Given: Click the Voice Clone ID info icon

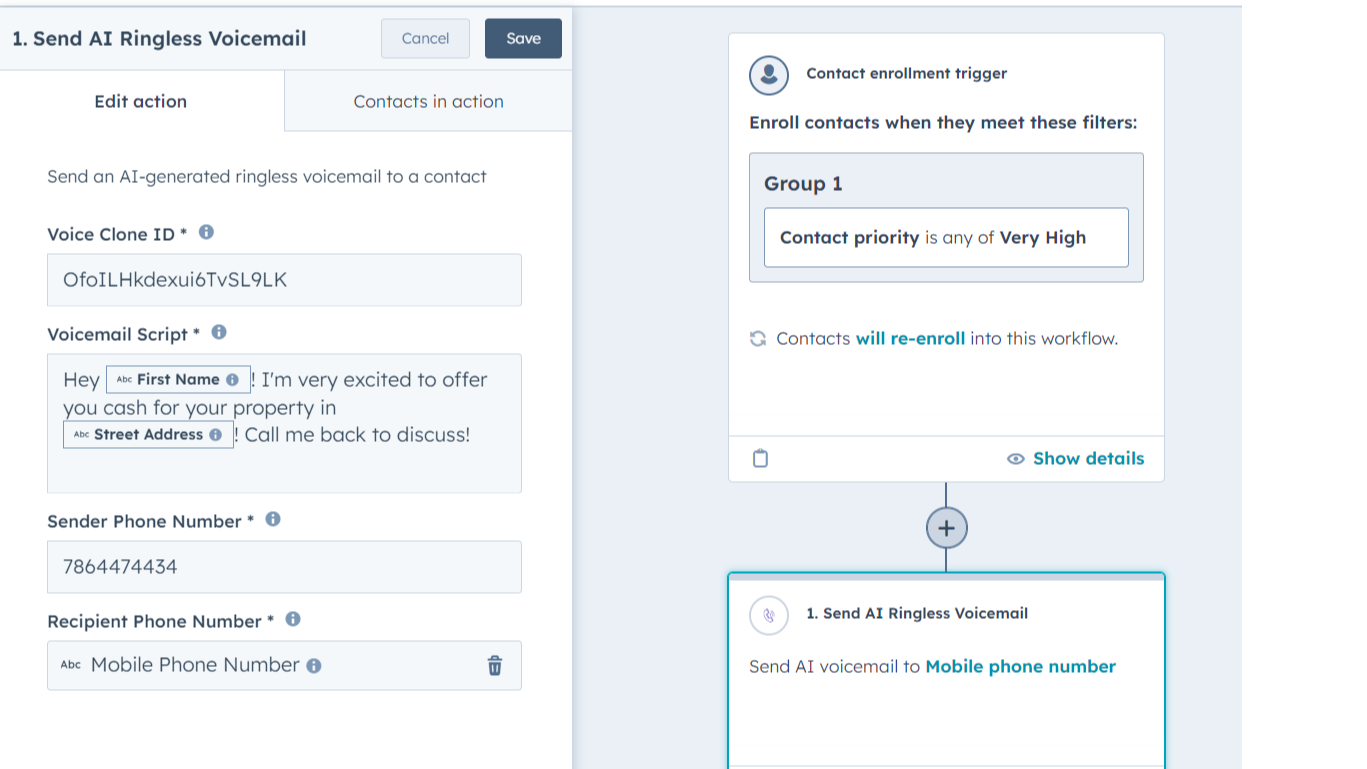Looking at the screenshot, I should pos(206,232).
